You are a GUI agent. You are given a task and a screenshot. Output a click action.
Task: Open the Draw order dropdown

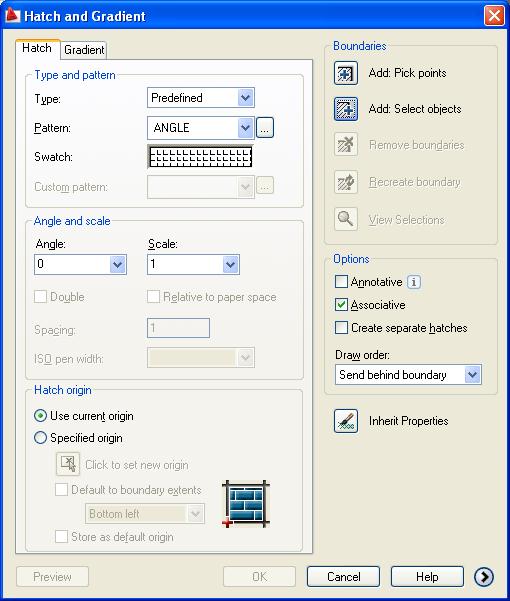point(408,374)
